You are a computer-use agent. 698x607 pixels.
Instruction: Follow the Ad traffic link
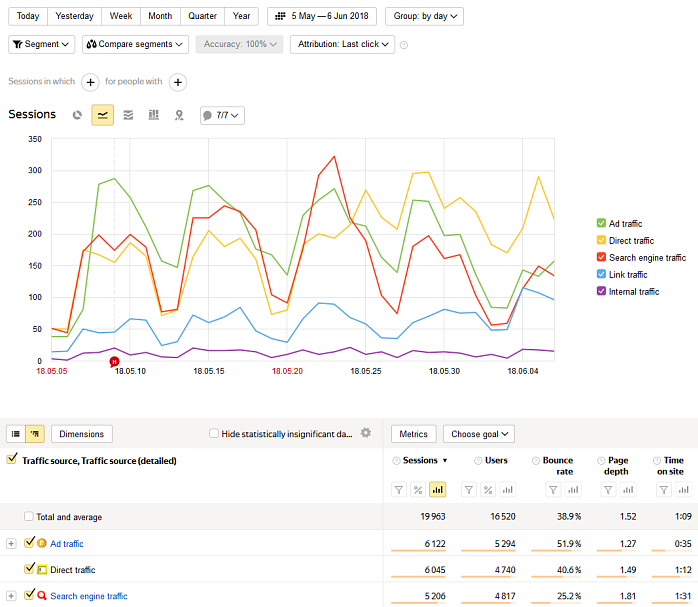[67, 544]
